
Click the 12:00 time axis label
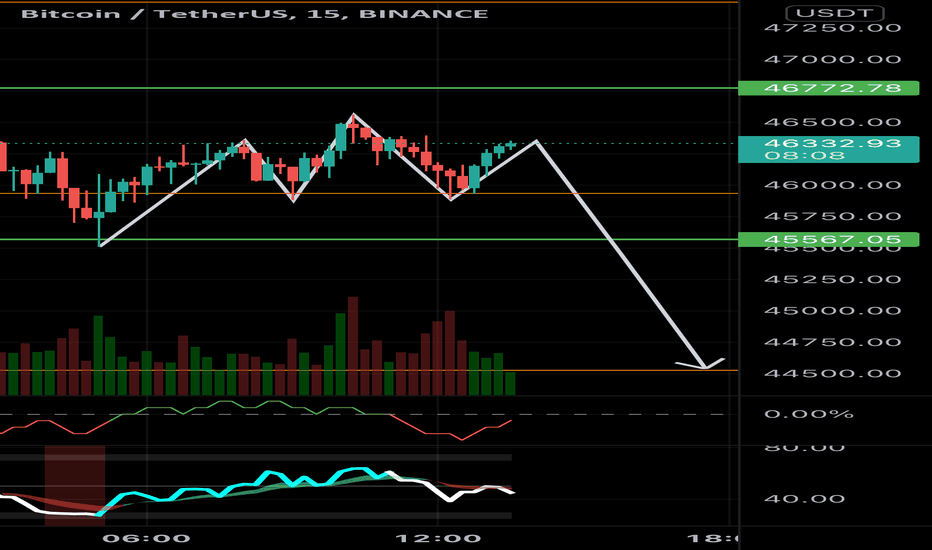(438, 539)
